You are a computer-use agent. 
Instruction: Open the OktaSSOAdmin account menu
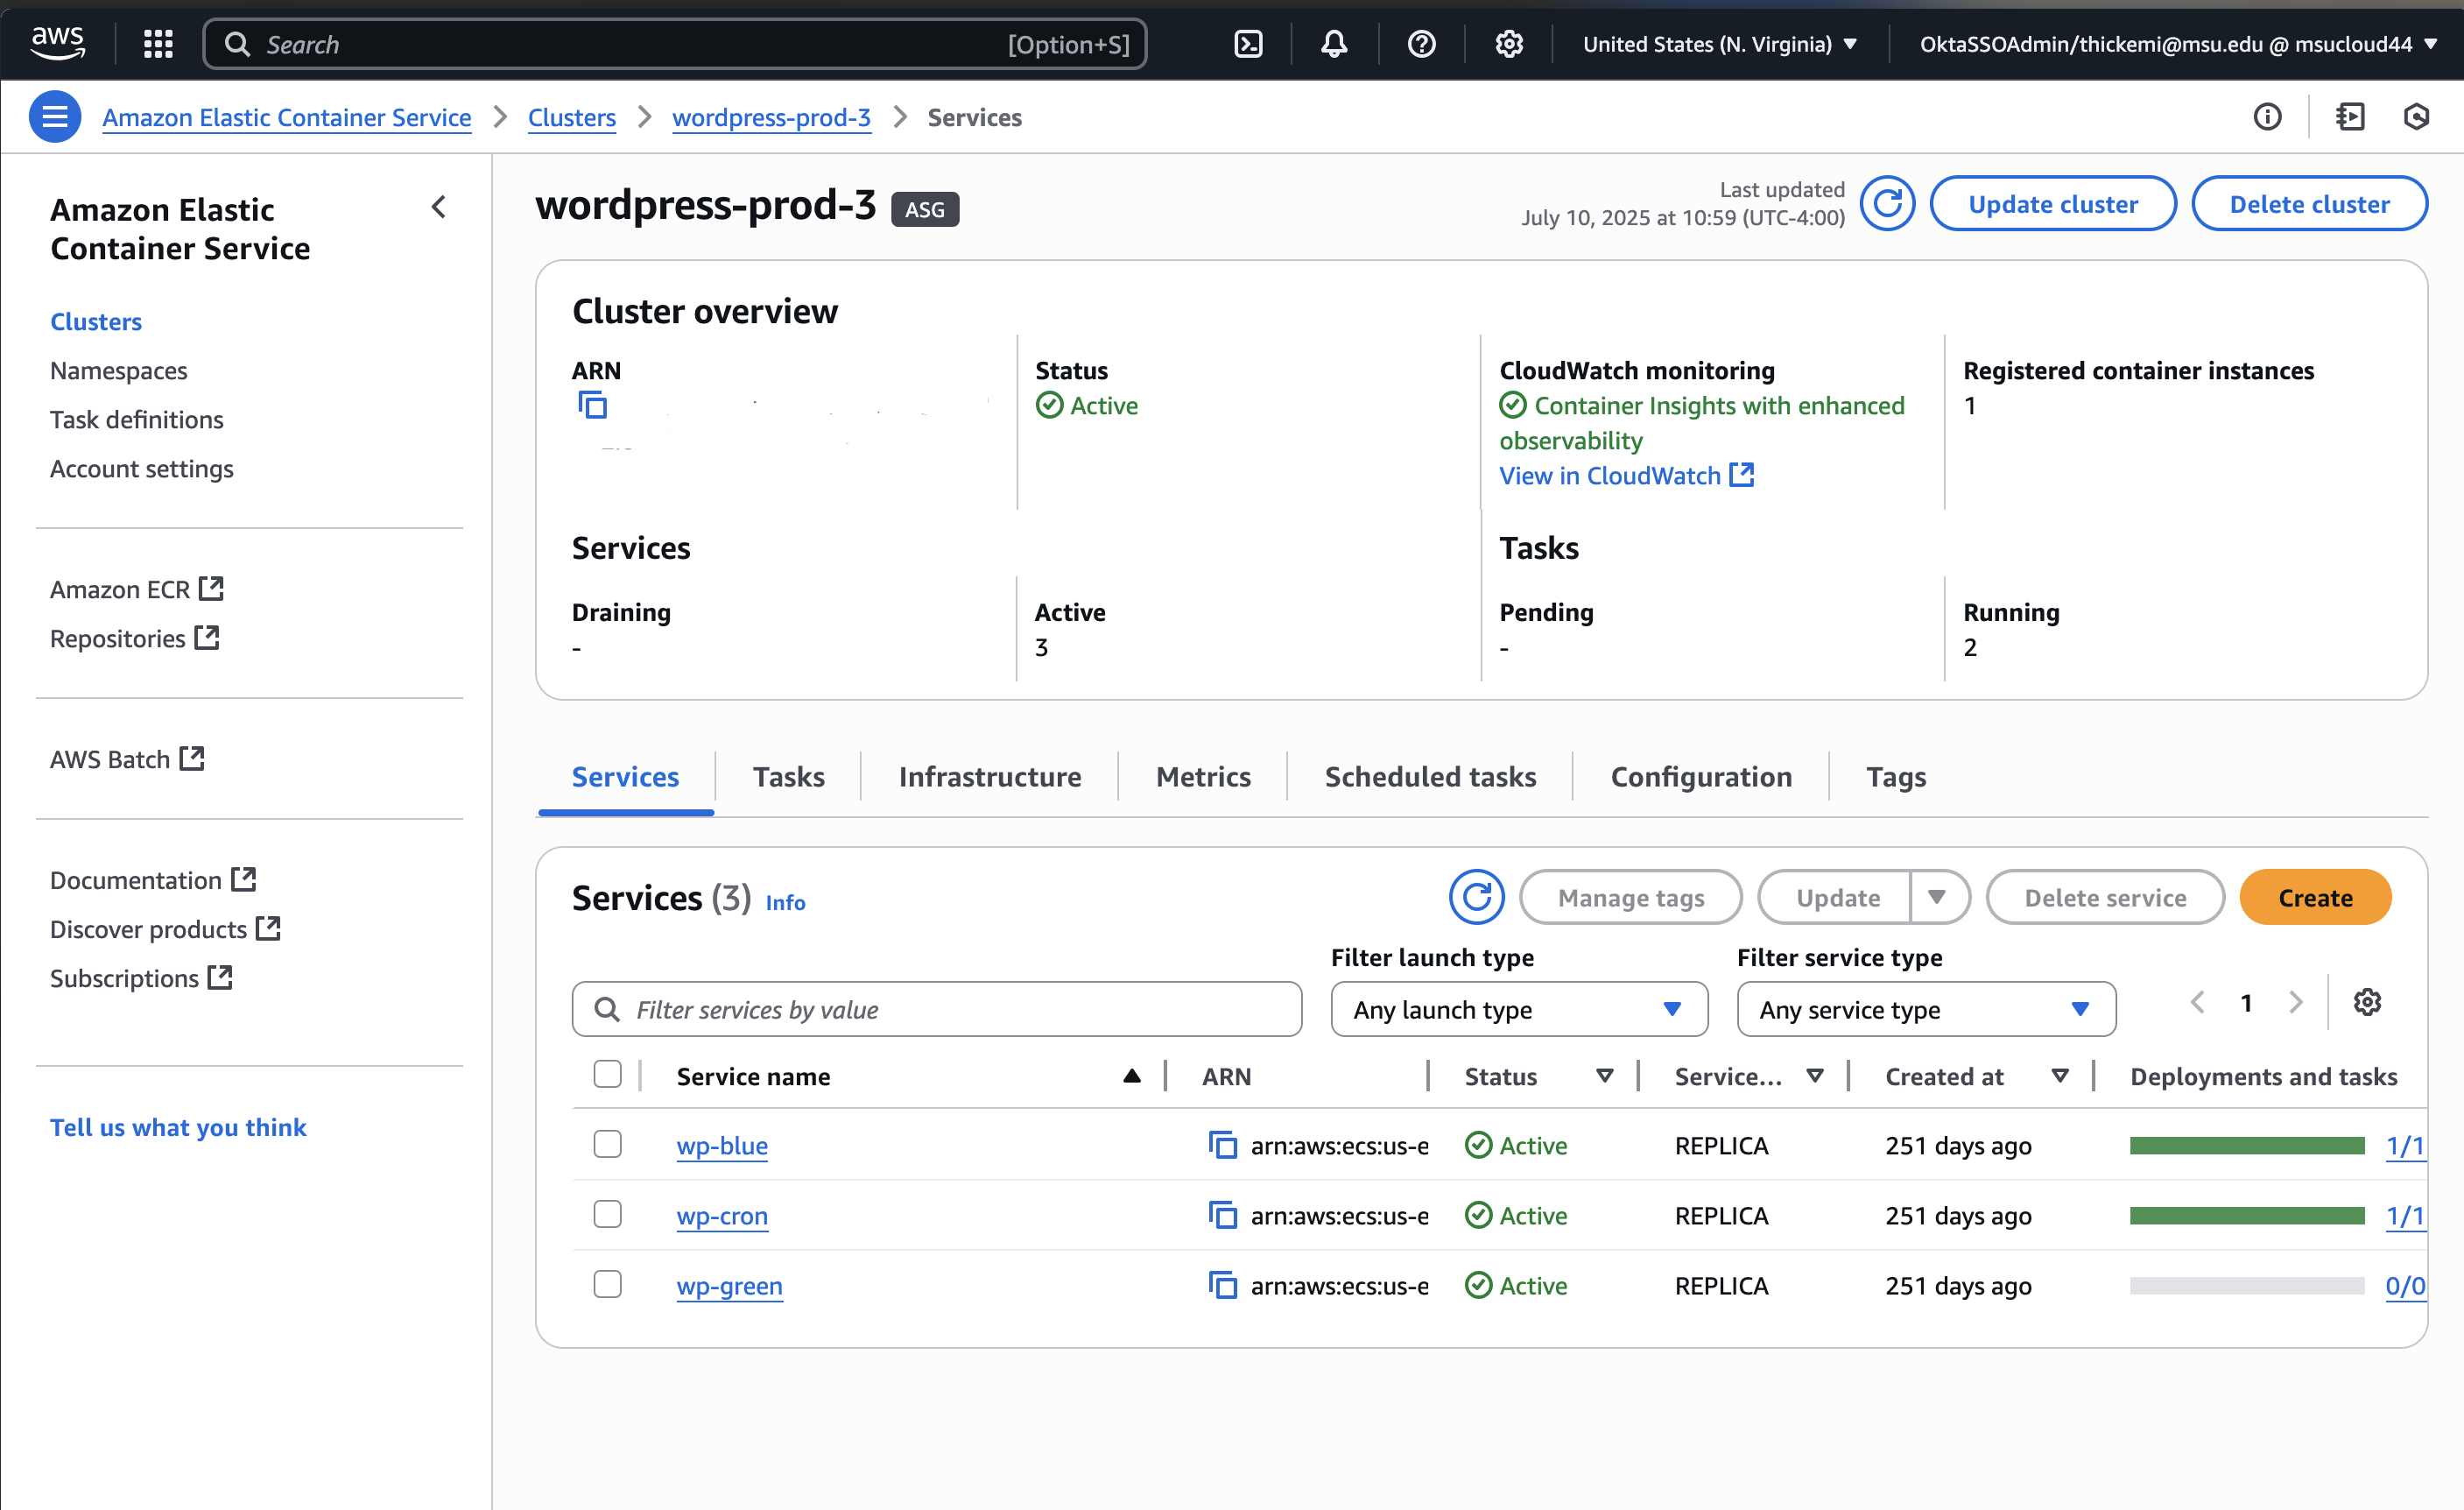pyautogui.click(x=2178, y=43)
